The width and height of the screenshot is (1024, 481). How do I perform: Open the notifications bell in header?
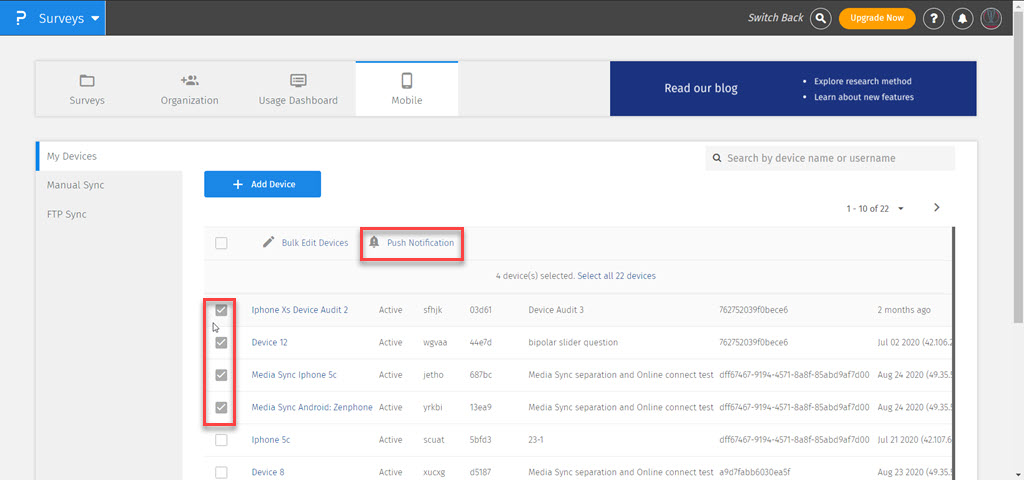962,18
